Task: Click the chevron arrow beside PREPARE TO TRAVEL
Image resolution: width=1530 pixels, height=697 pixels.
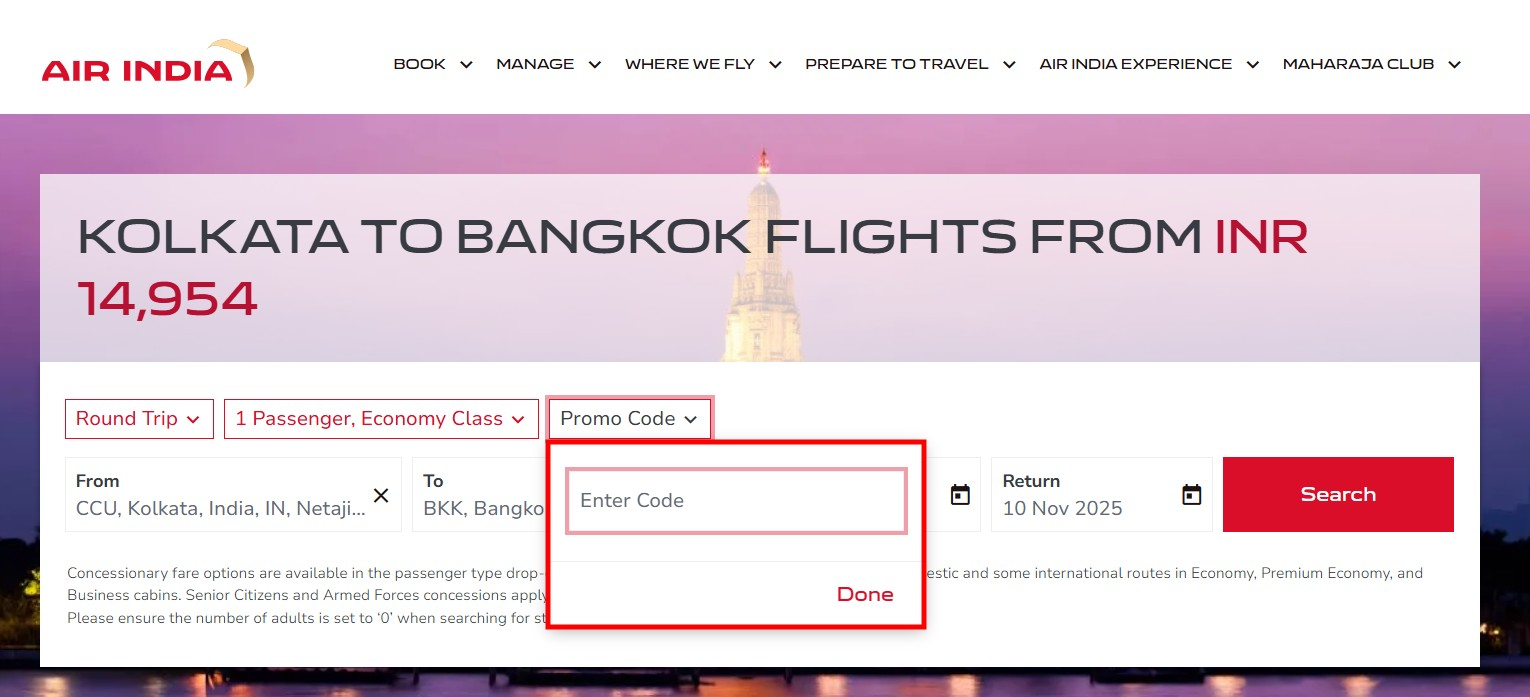Action: 1009,65
